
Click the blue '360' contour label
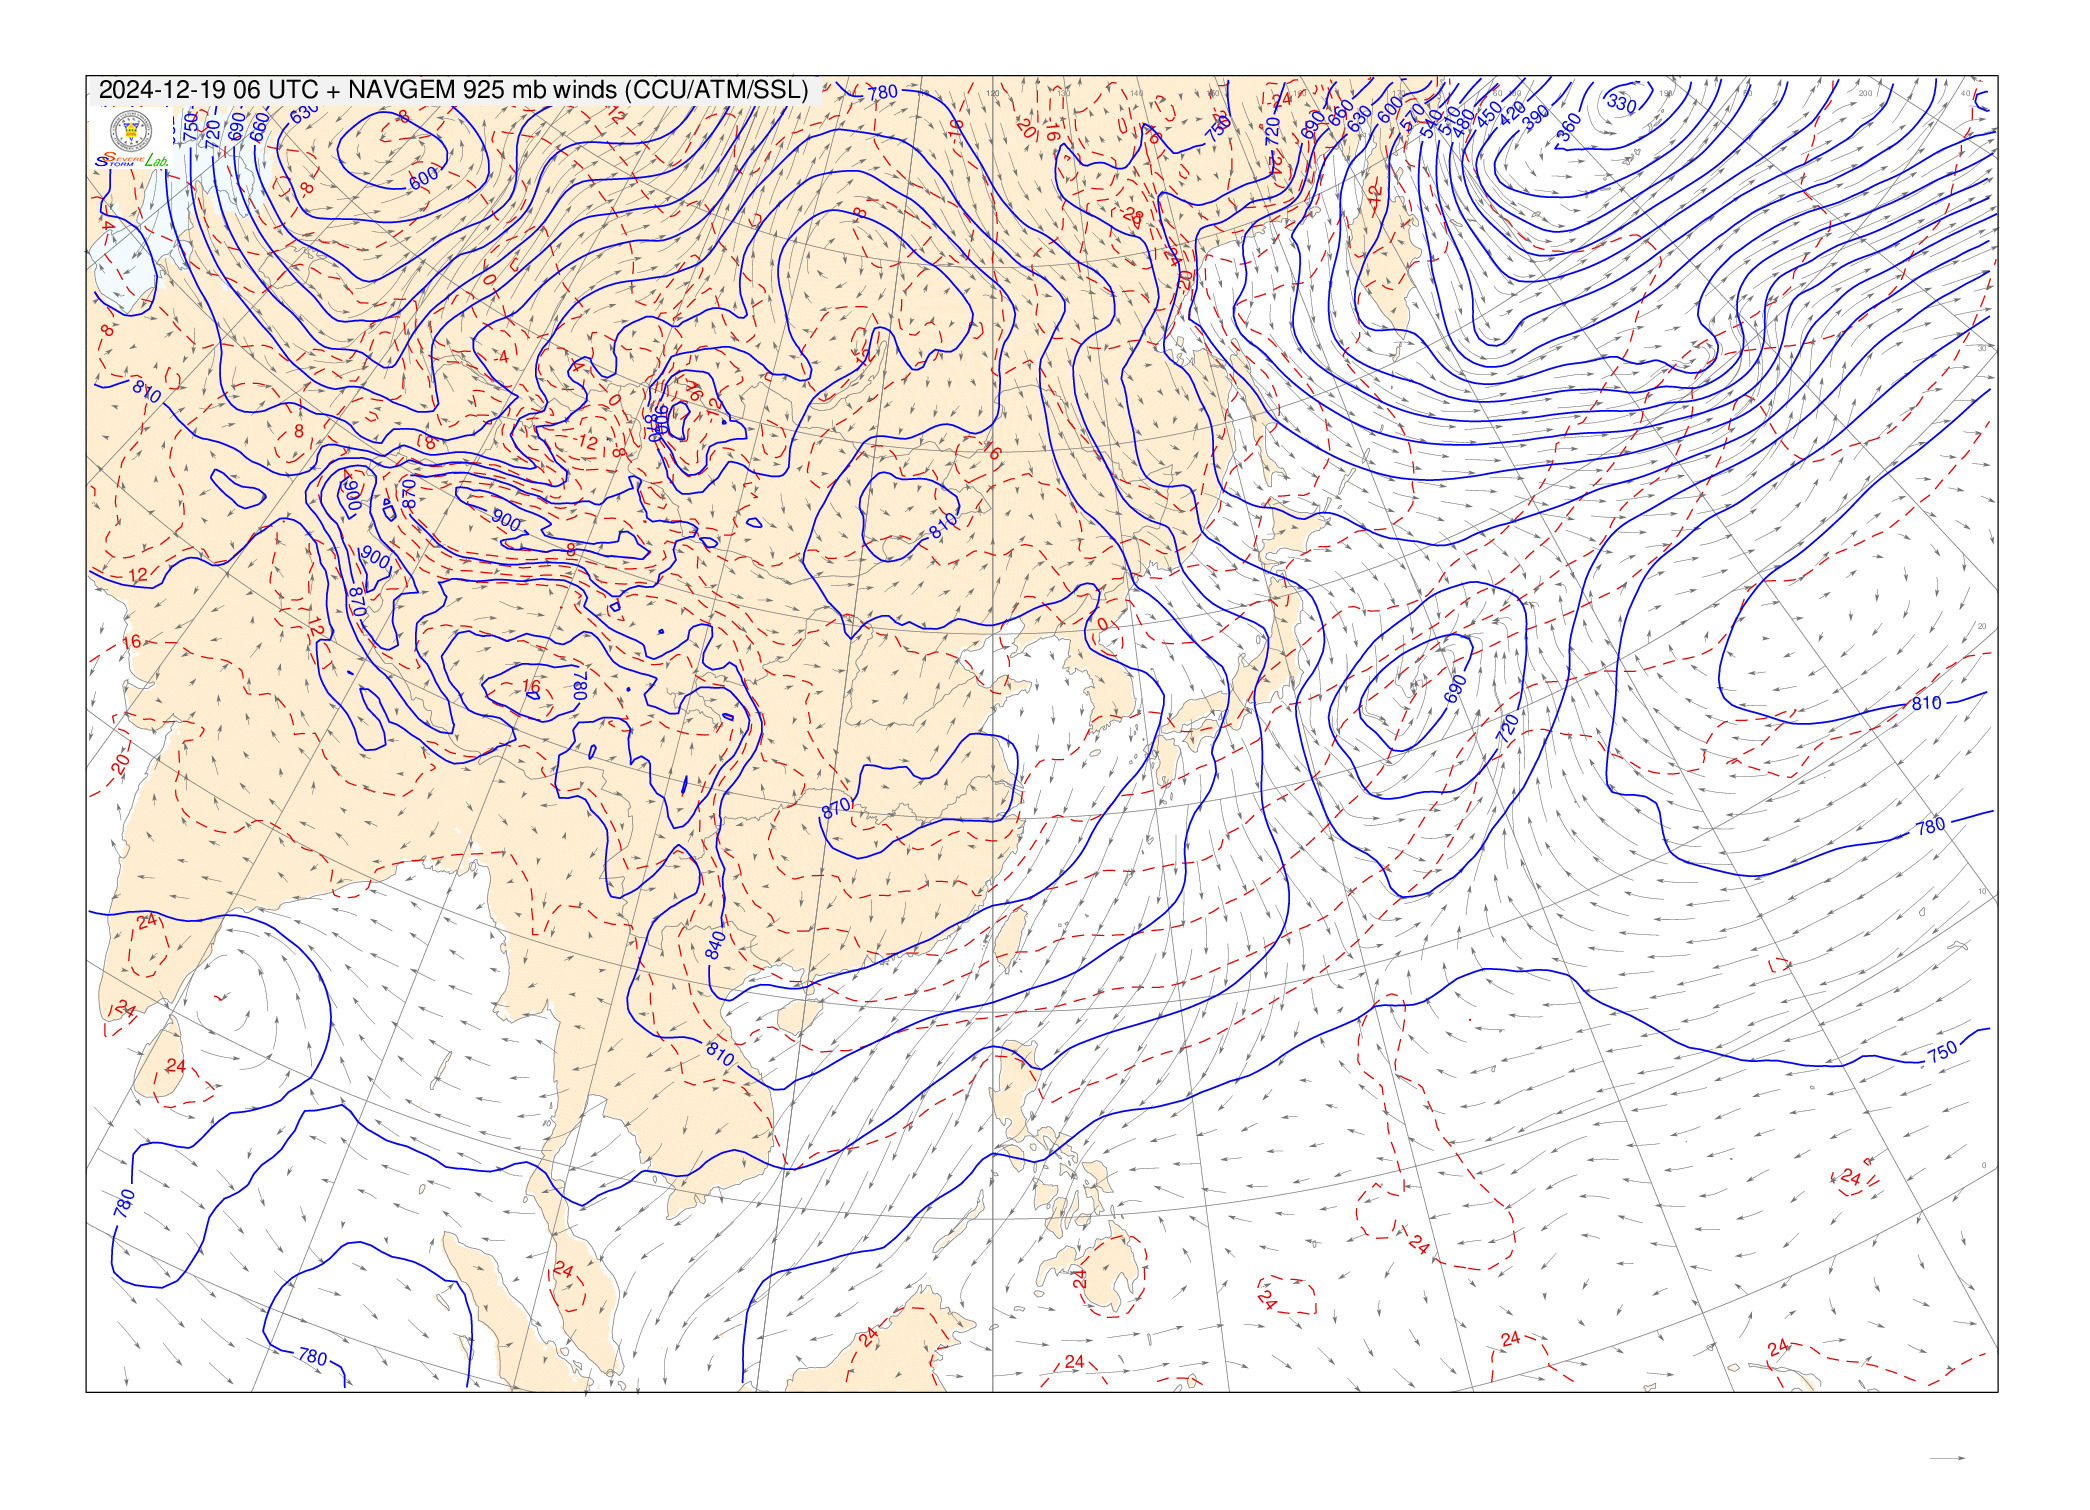[x=1569, y=126]
